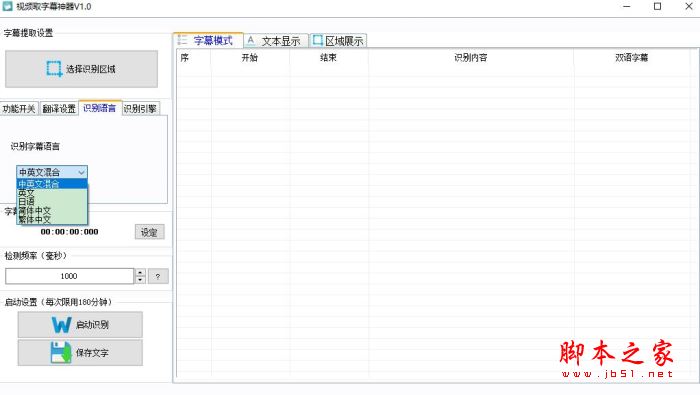Pick 日语 from the language list
This screenshot has width=700, height=395.
point(52,202)
